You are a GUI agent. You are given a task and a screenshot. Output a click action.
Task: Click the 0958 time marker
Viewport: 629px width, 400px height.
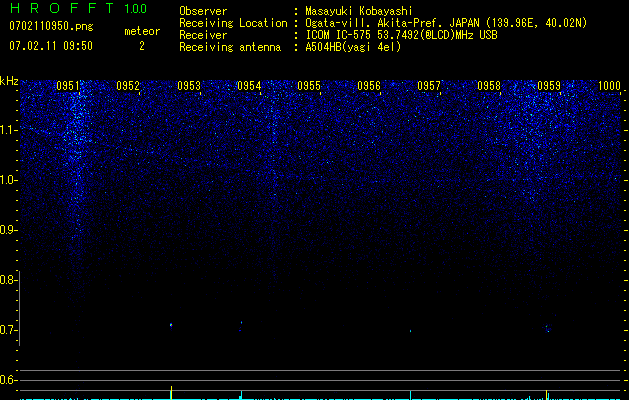pos(489,86)
